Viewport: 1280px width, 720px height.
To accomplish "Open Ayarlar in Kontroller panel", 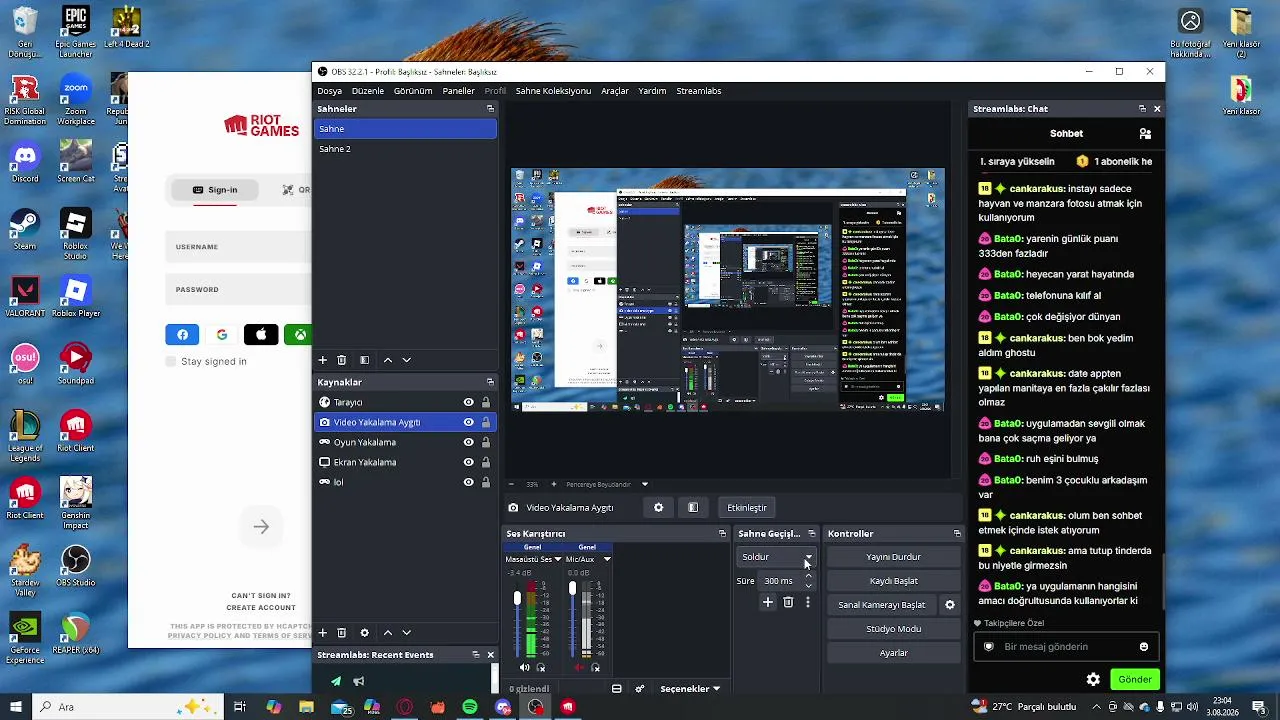I will click(894, 653).
